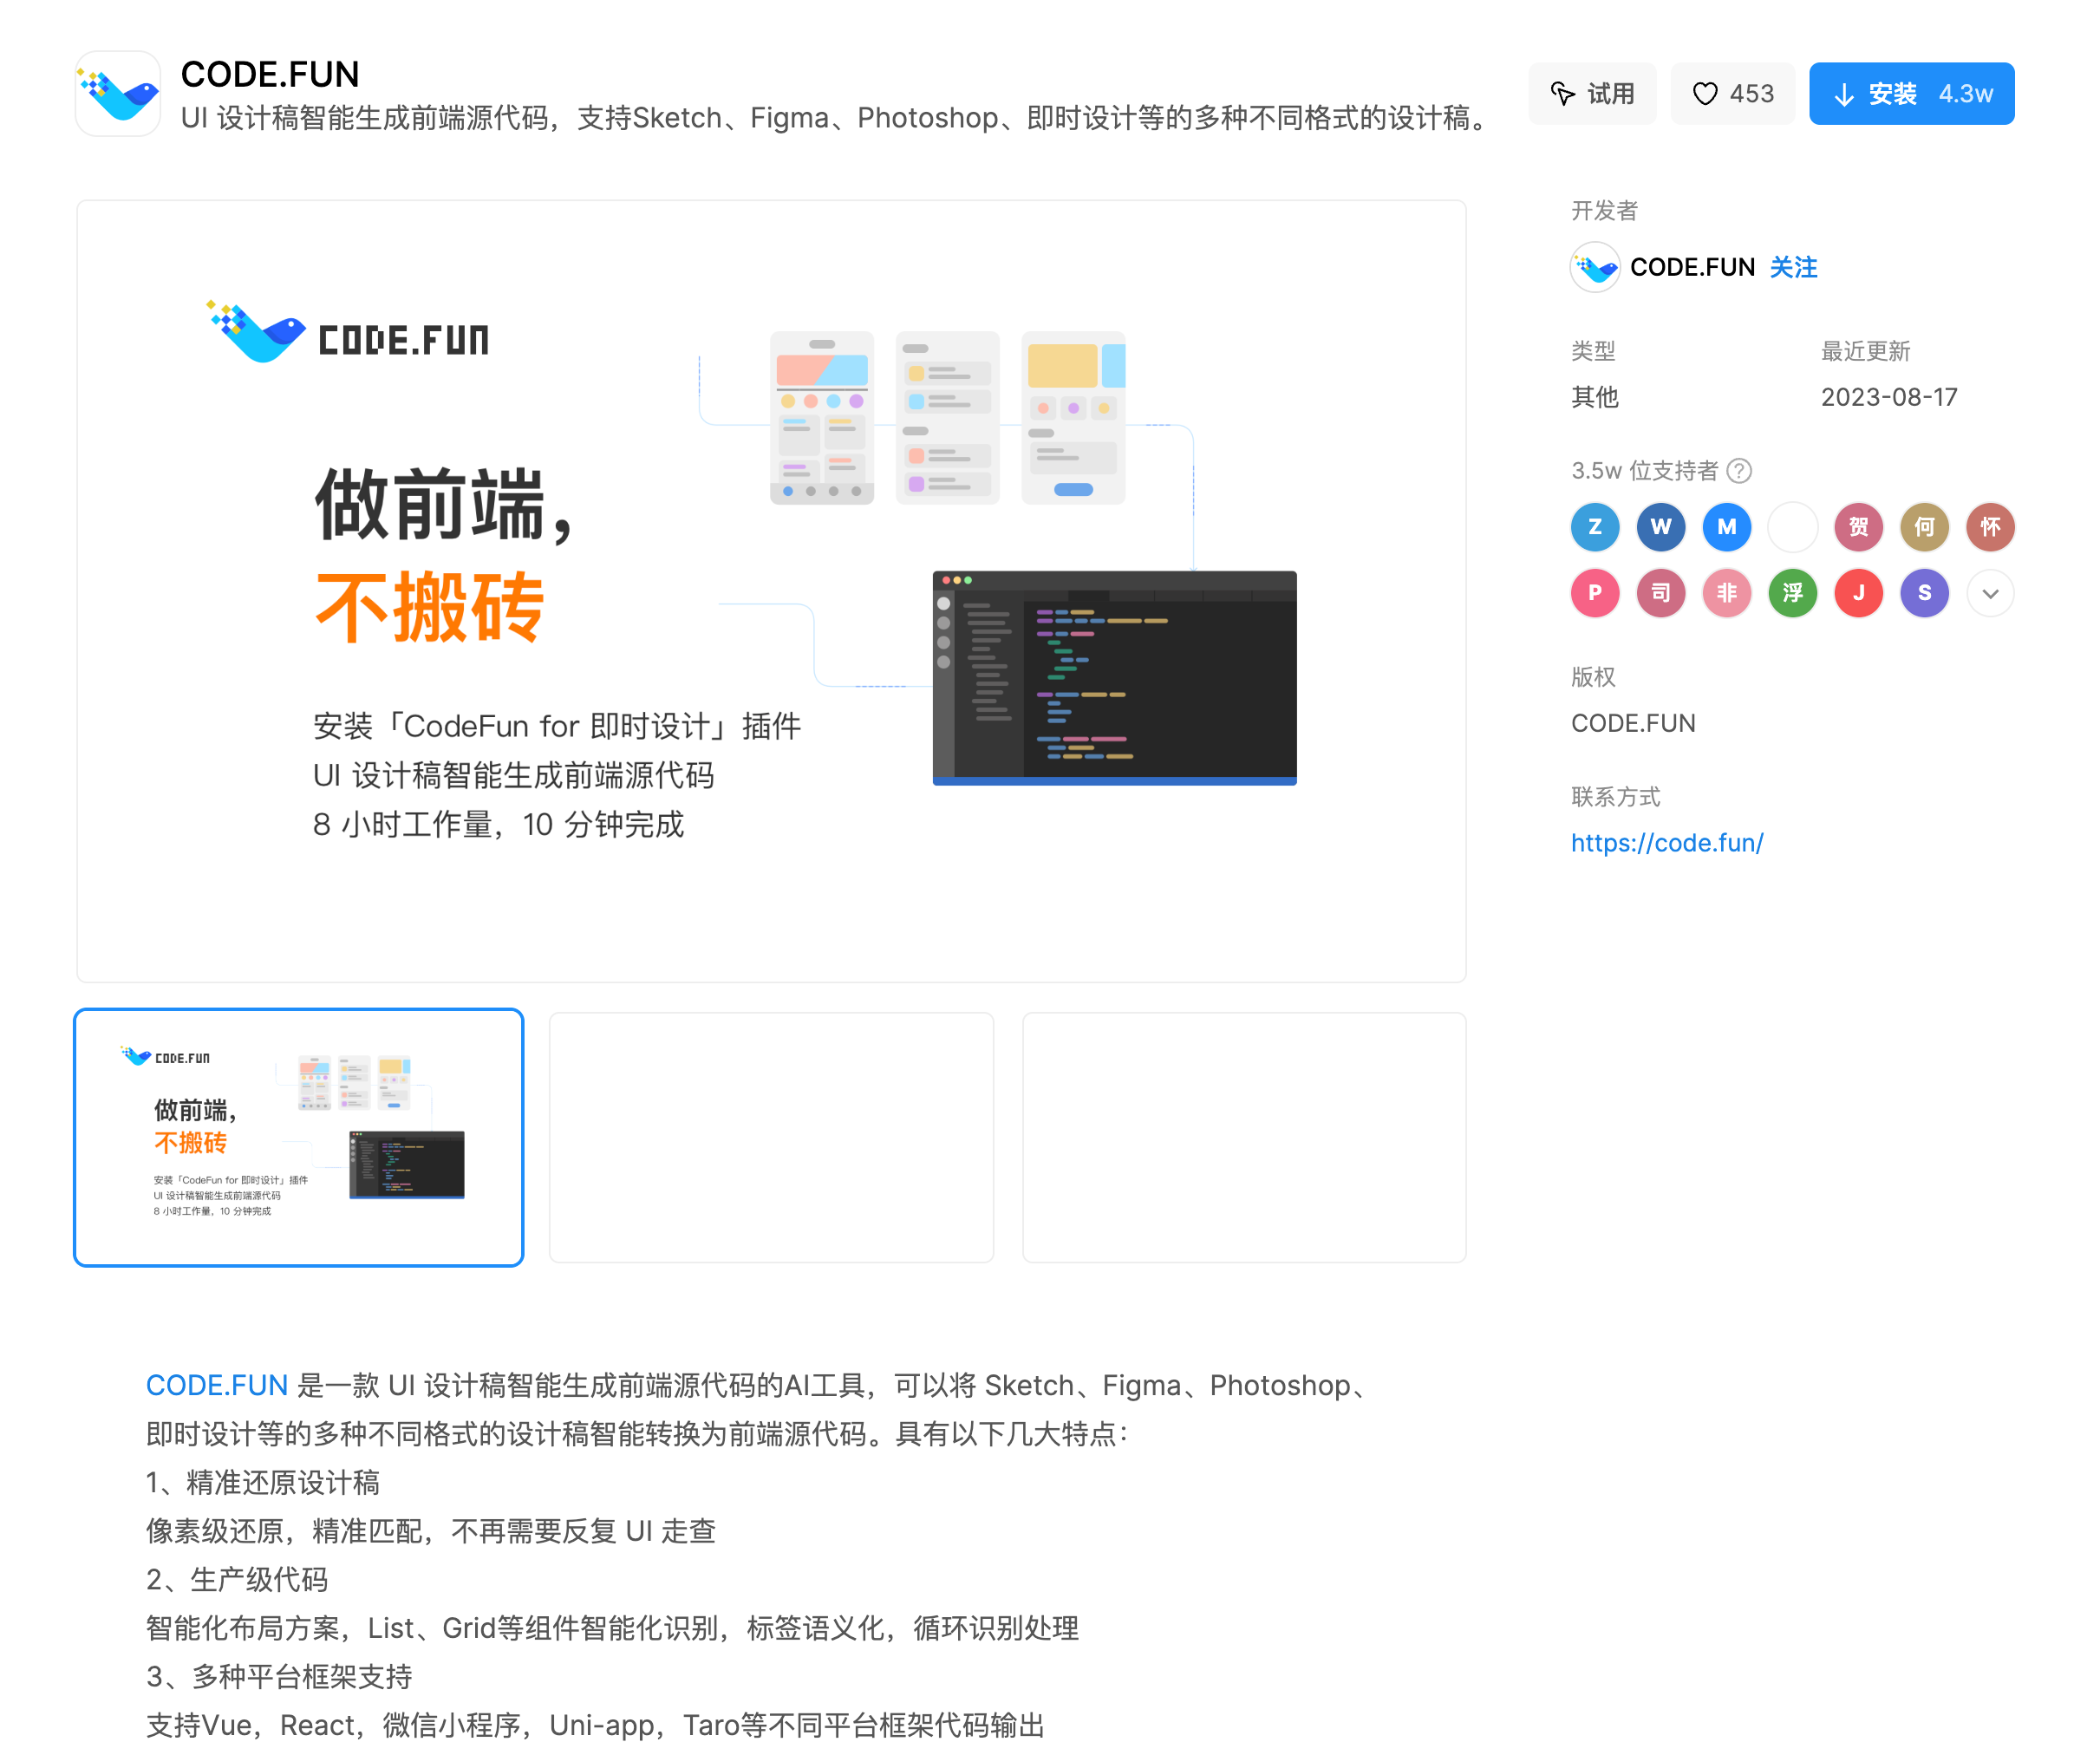Viewport: 2100px width, 1755px height.
Task: Click supporter avatar Z
Action: (x=1595, y=527)
